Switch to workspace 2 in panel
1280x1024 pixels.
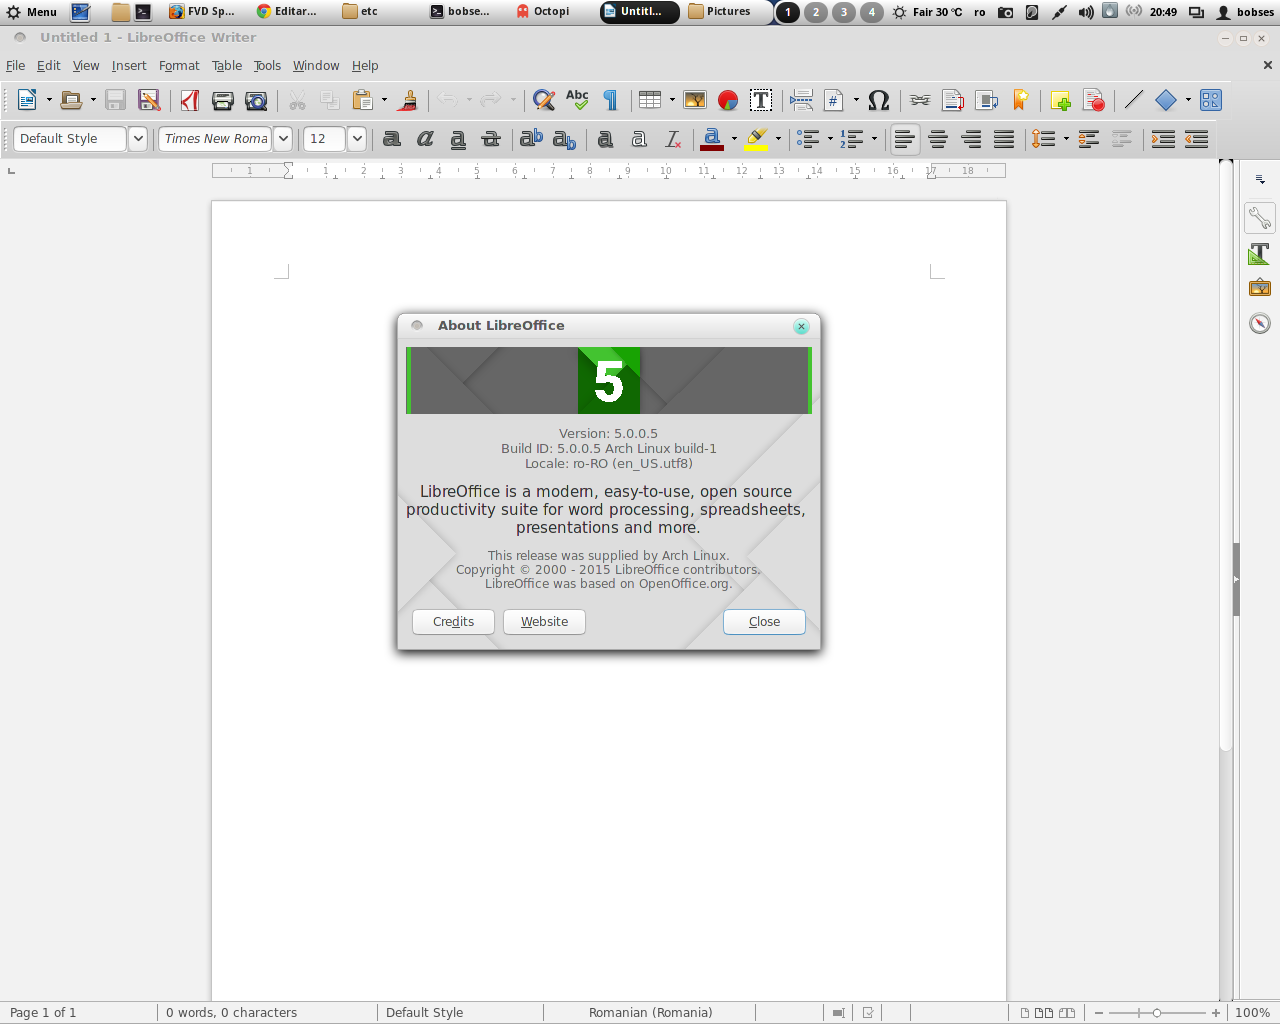click(816, 12)
